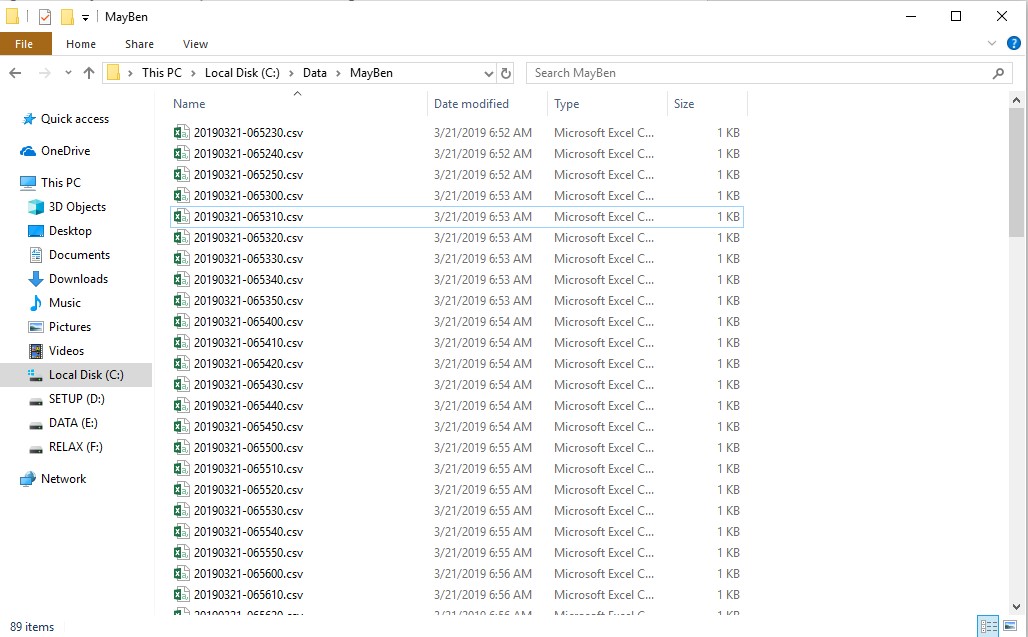The height and width of the screenshot is (637, 1028).
Task: Open recent locations dropdown arrow
Action: [x=68, y=73]
